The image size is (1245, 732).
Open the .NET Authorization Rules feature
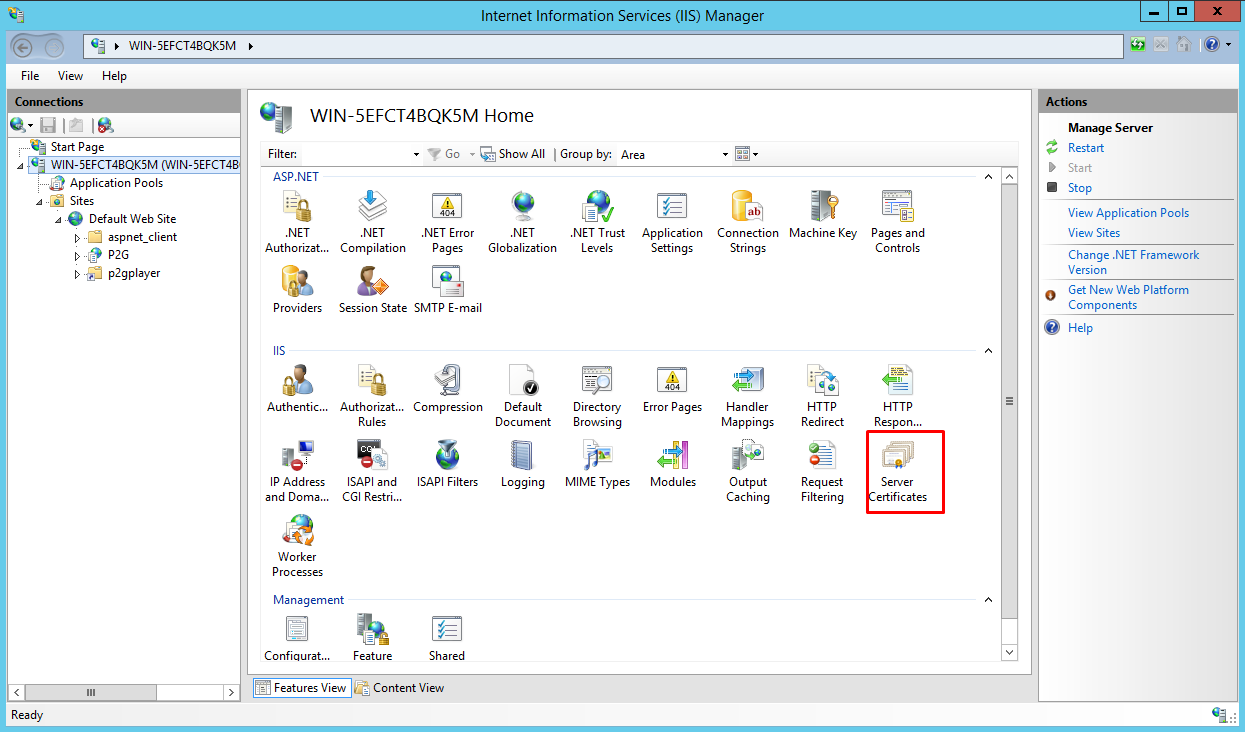297,222
